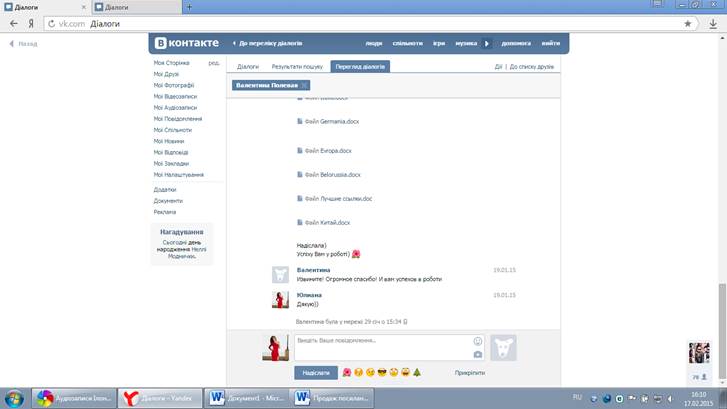Insert the rose emoji next to Надіслати
Screen dimensions: 727x409
point(347,372)
